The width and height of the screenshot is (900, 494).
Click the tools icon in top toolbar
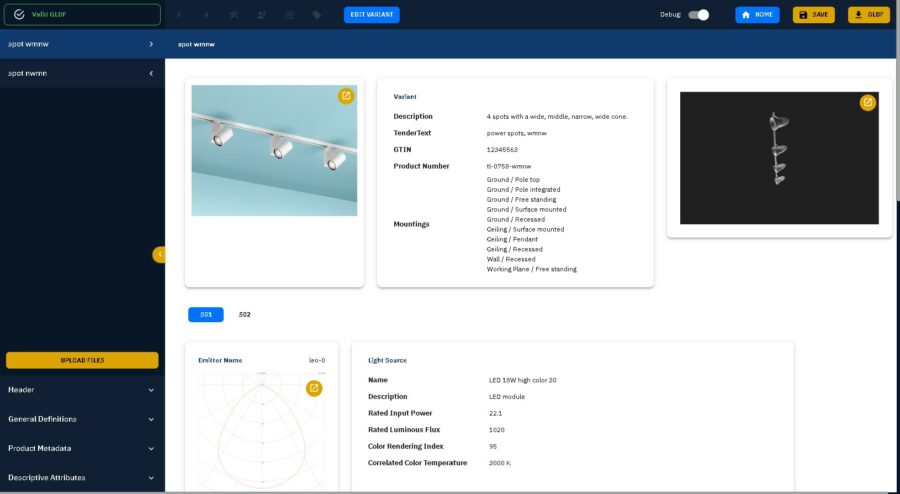click(x=234, y=15)
